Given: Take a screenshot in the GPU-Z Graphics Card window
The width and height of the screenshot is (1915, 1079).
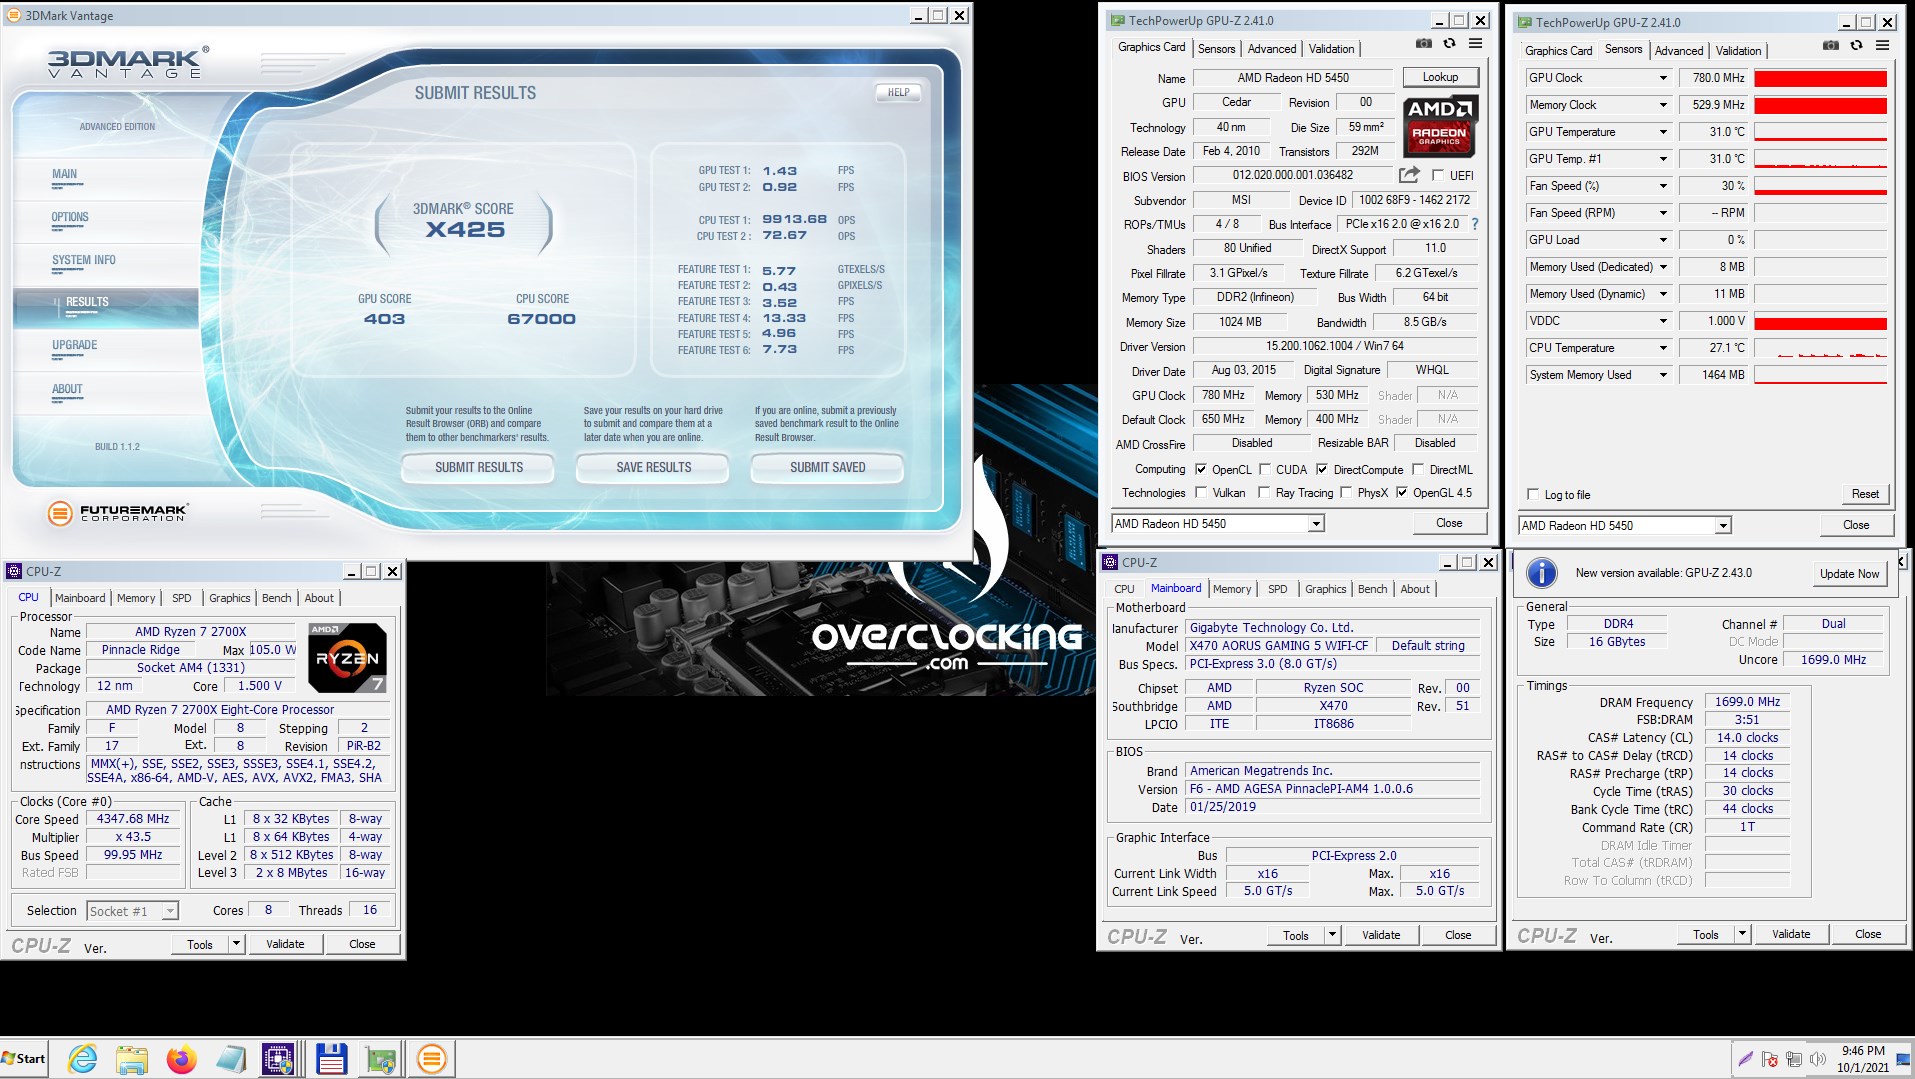Looking at the screenshot, I should [1423, 44].
